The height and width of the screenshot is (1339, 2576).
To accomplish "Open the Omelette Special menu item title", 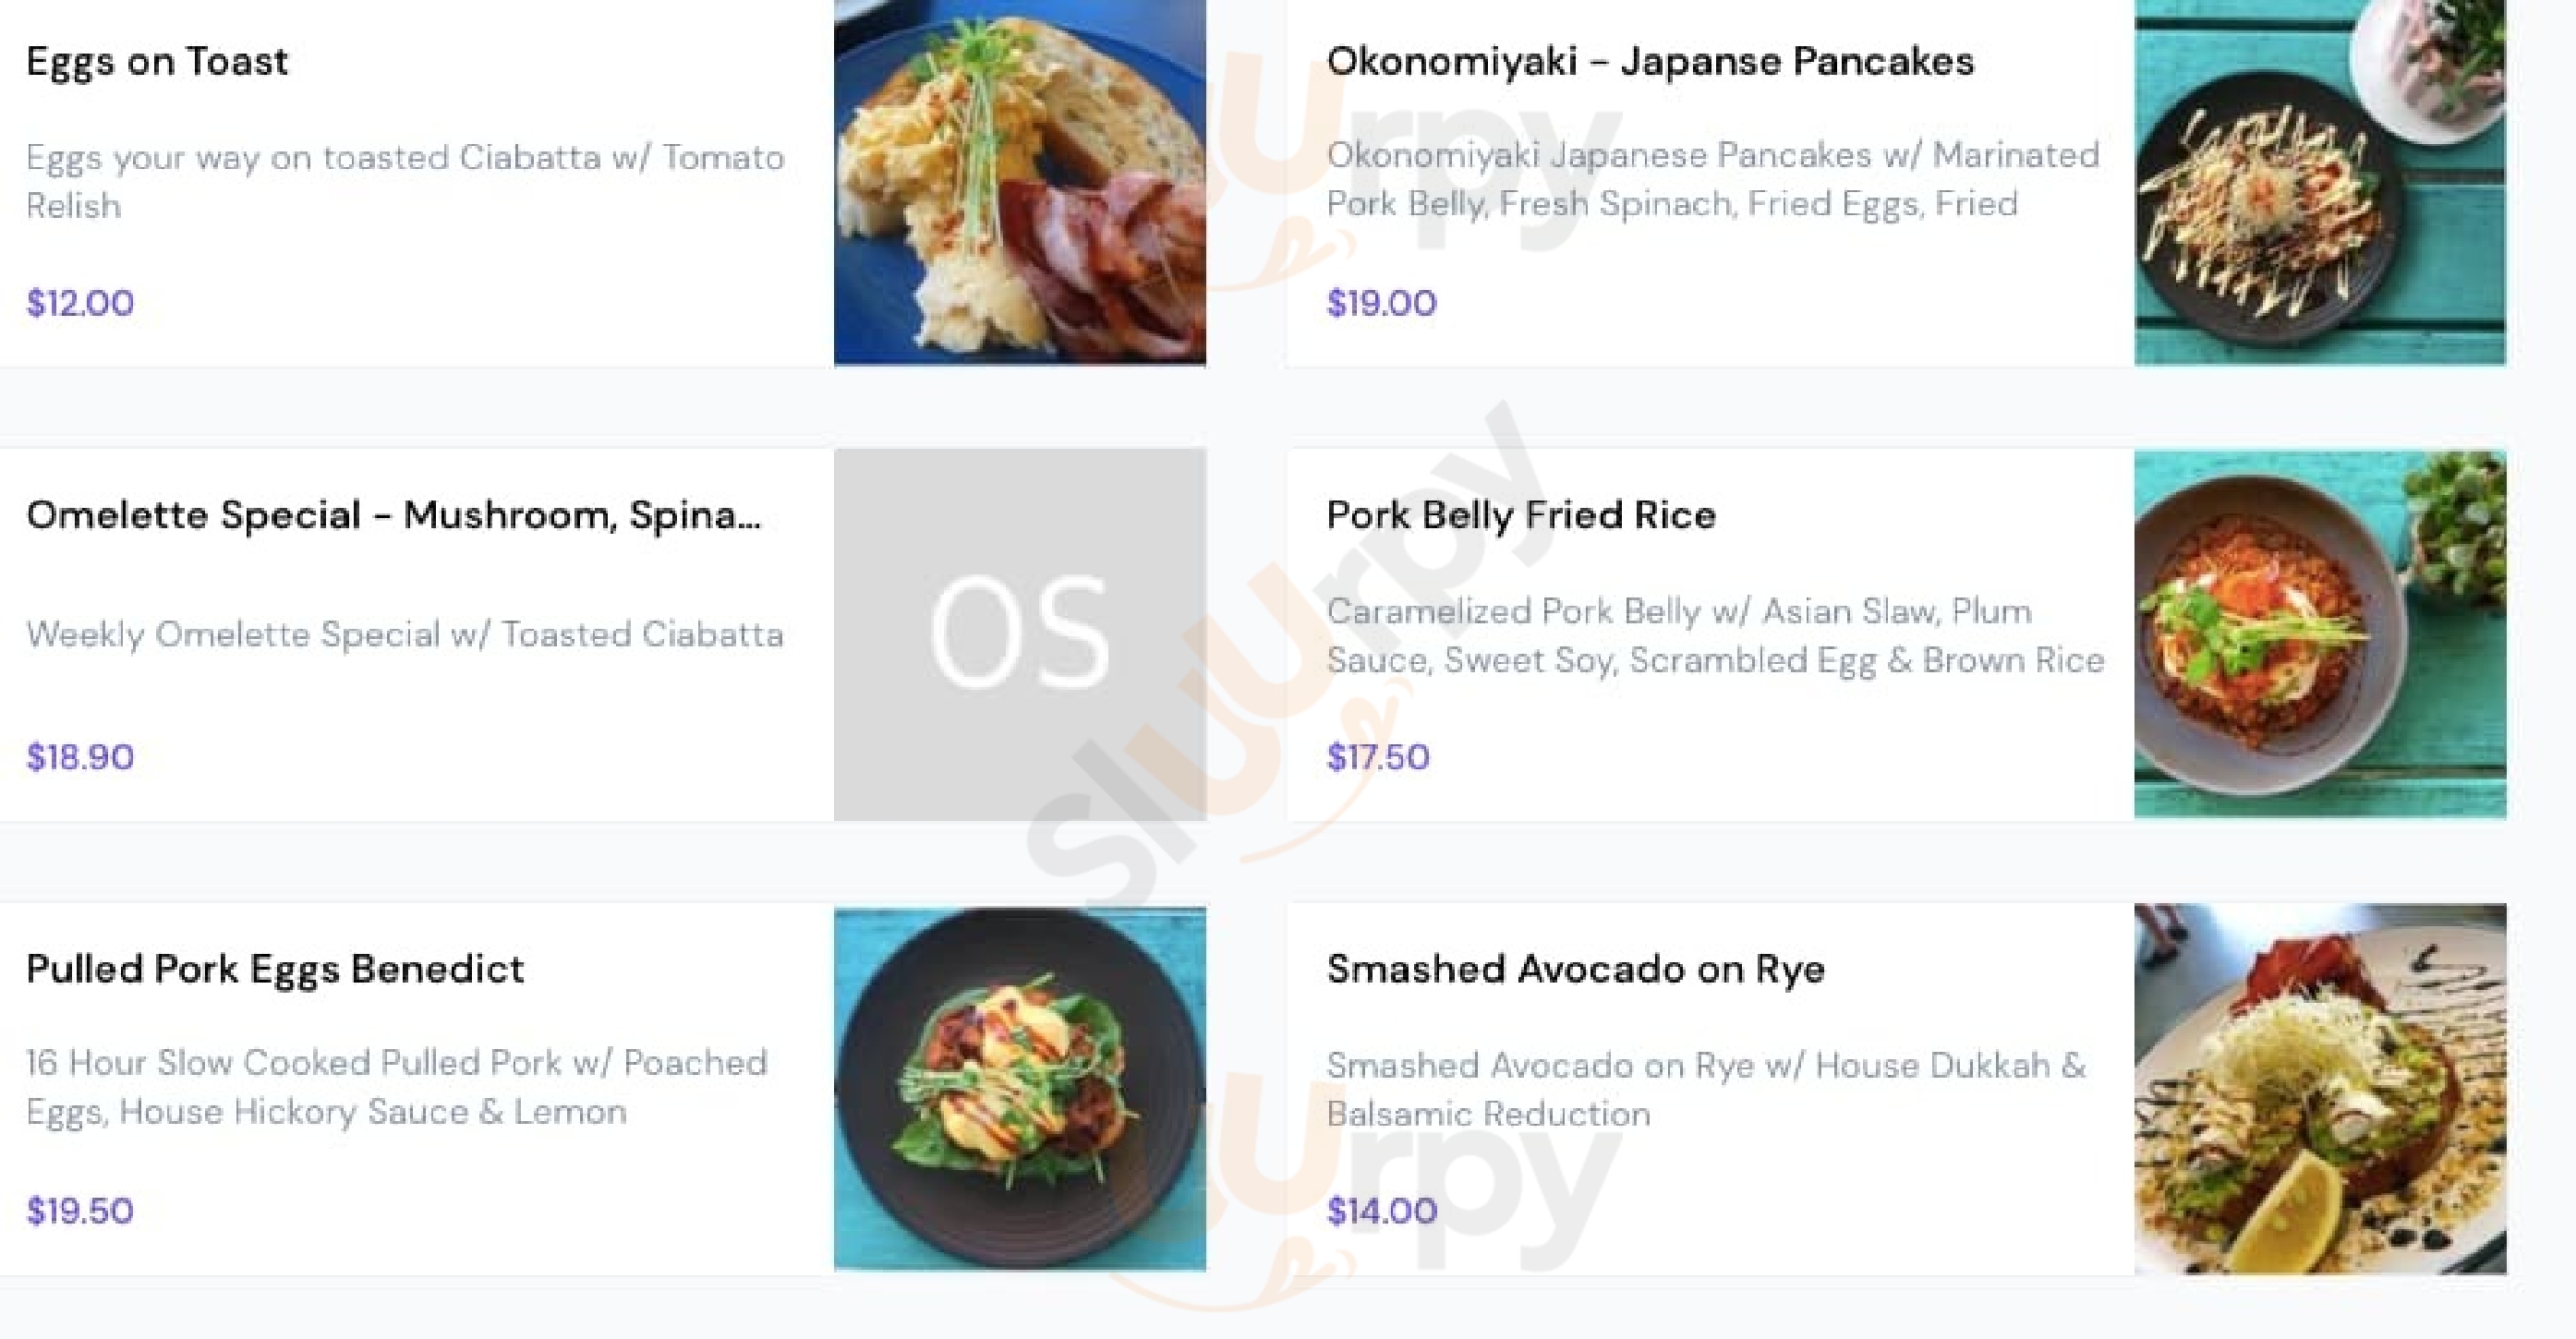I will pyautogui.click(x=393, y=515).
